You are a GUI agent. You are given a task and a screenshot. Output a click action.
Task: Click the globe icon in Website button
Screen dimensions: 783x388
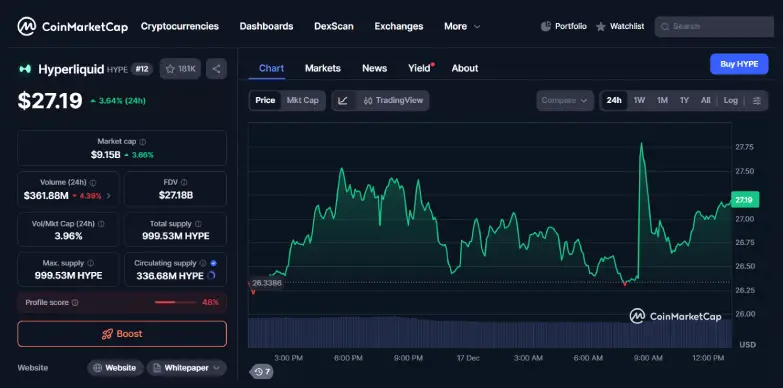[x=97, y=368]
